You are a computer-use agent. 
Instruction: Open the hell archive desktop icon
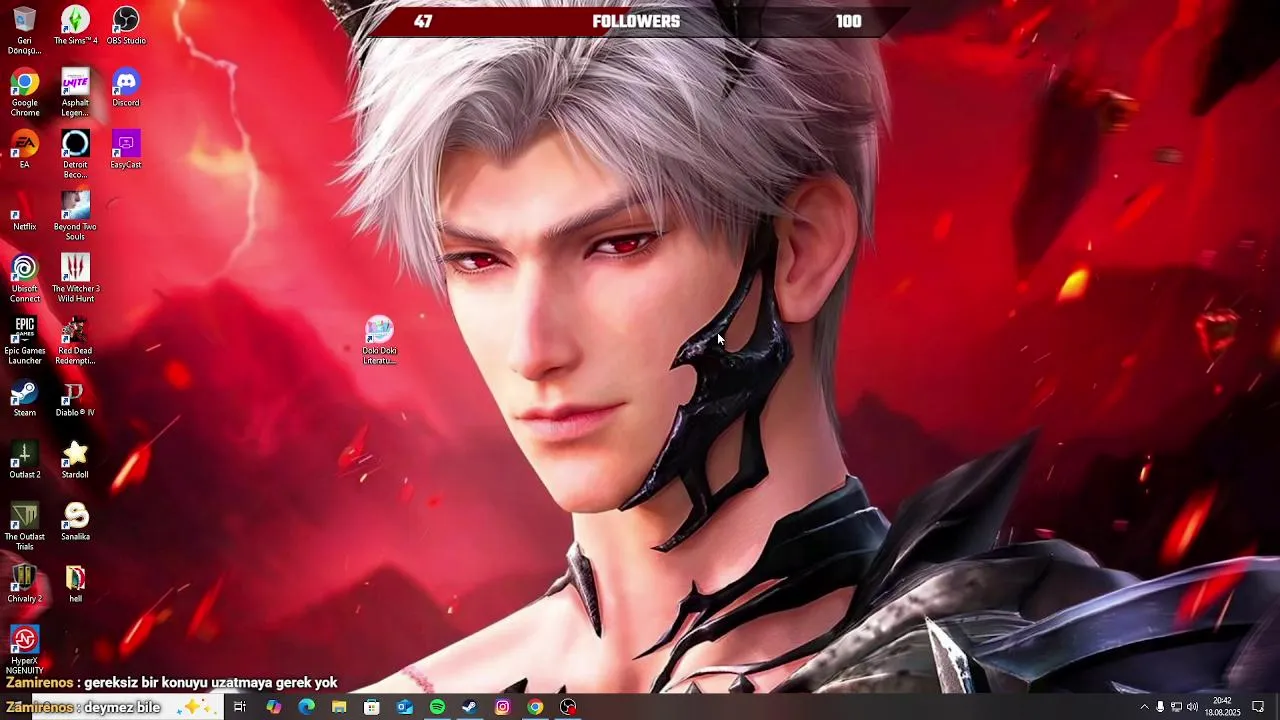pyautogui.click(x=75, y=584)
